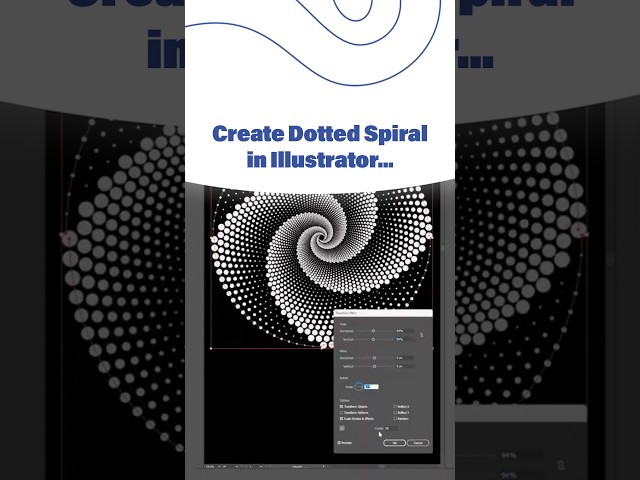Screen dimensions: 640x480
Task: Adjust the Scale Horizontal slider handle
Action: [373, 331]
